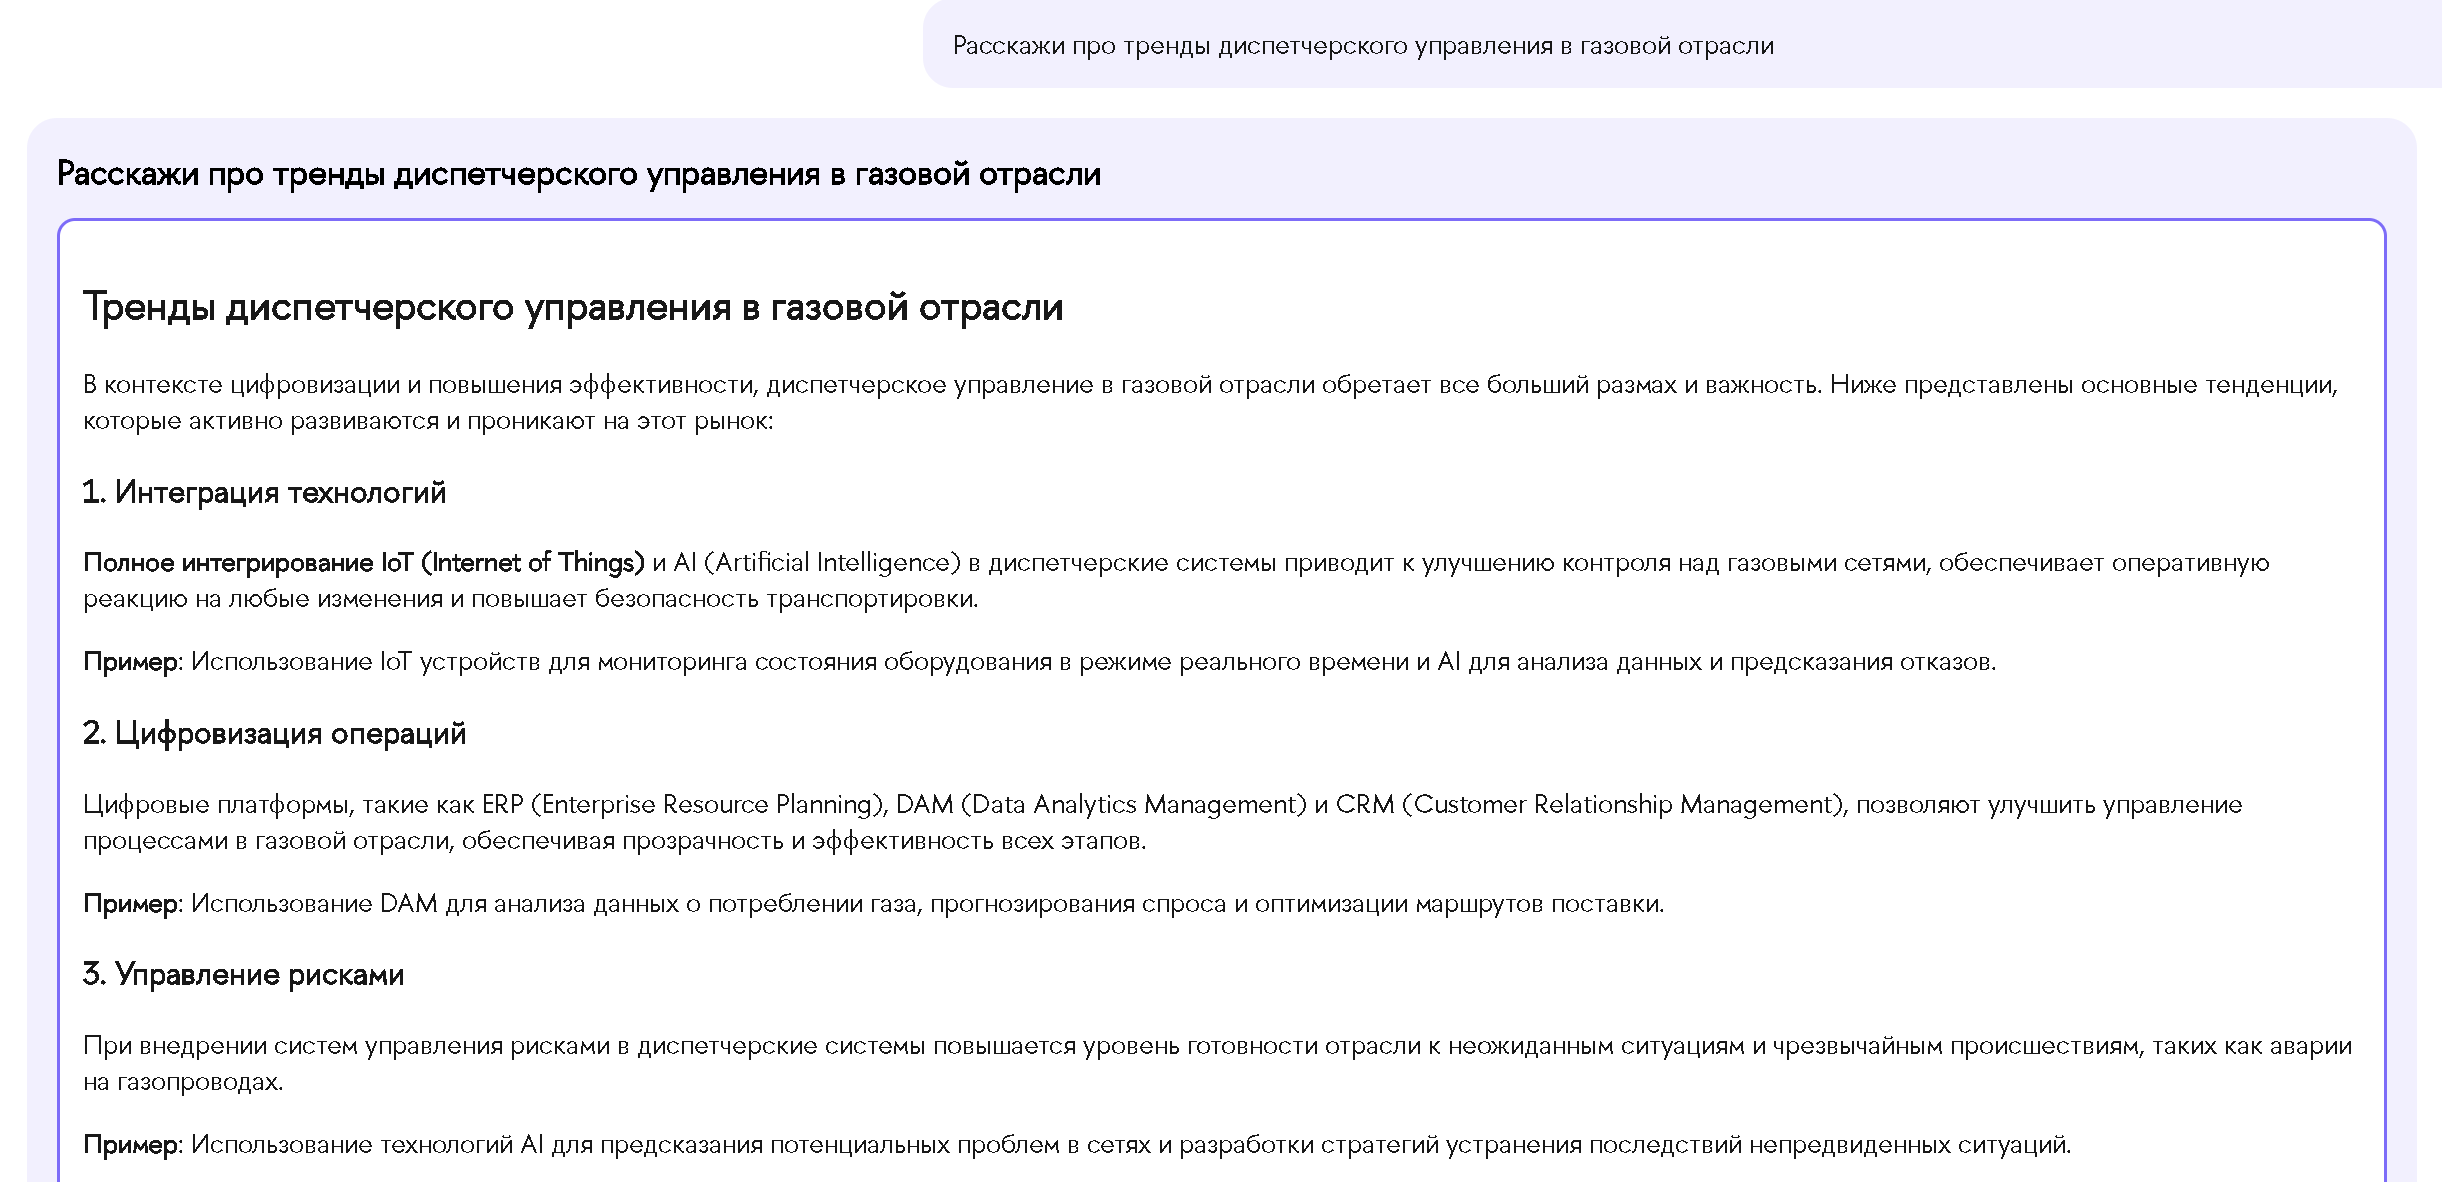This screenshot has width=2442, height=1182.
Task: Click the intro paragraph starting 'В контексте цифровизации'
Action: click(1210, 402)
